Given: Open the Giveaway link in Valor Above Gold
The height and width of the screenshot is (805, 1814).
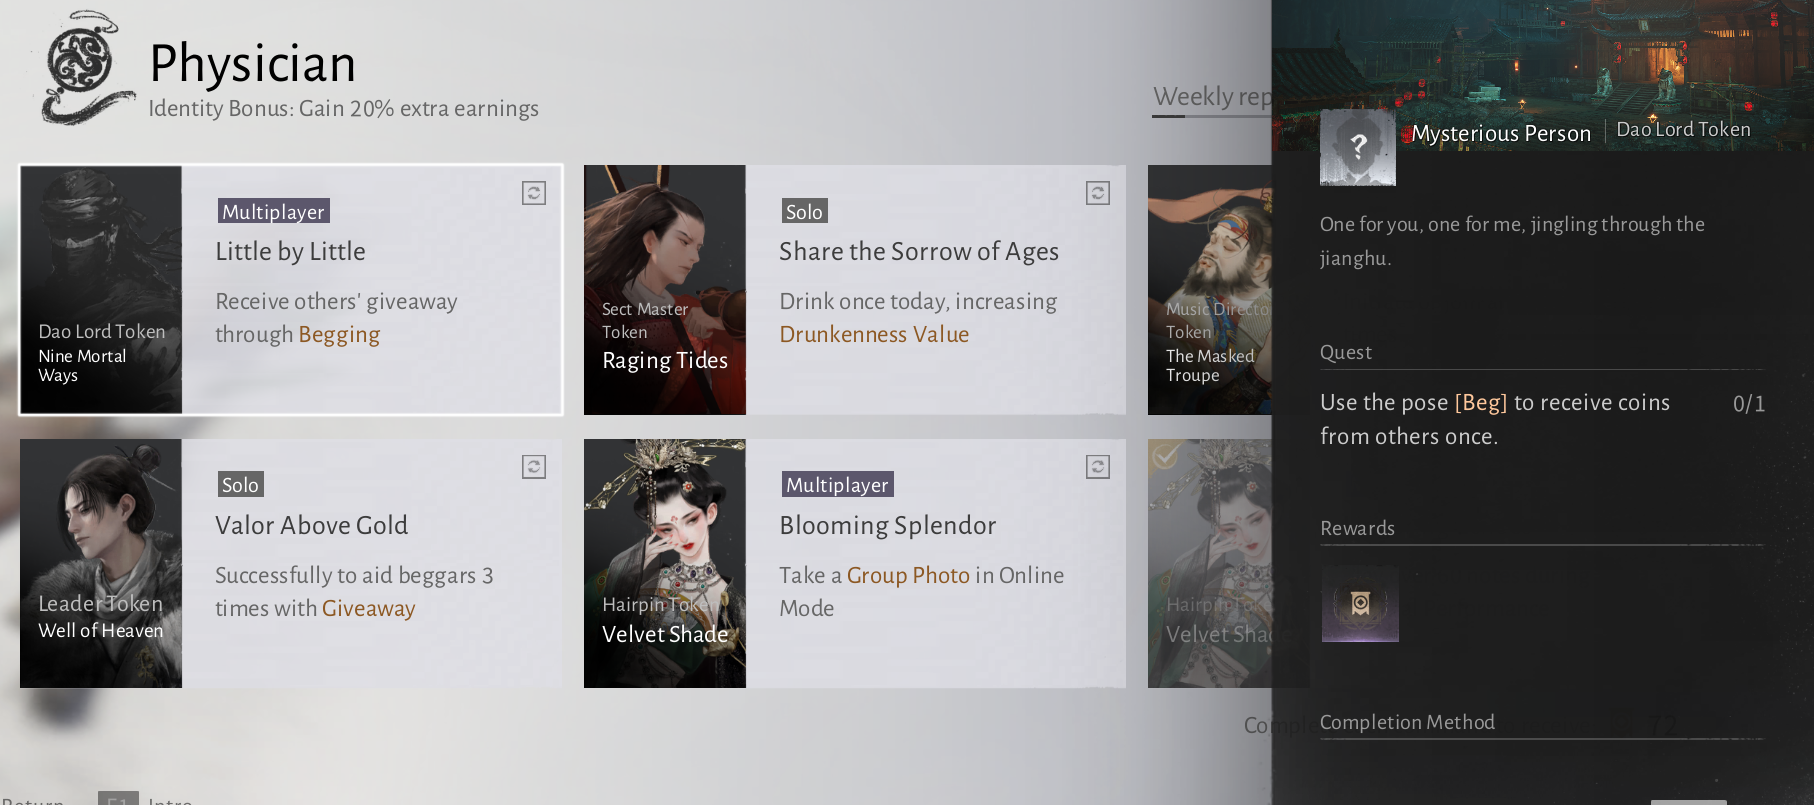Looking at the screenshot, I should point(368,609).
